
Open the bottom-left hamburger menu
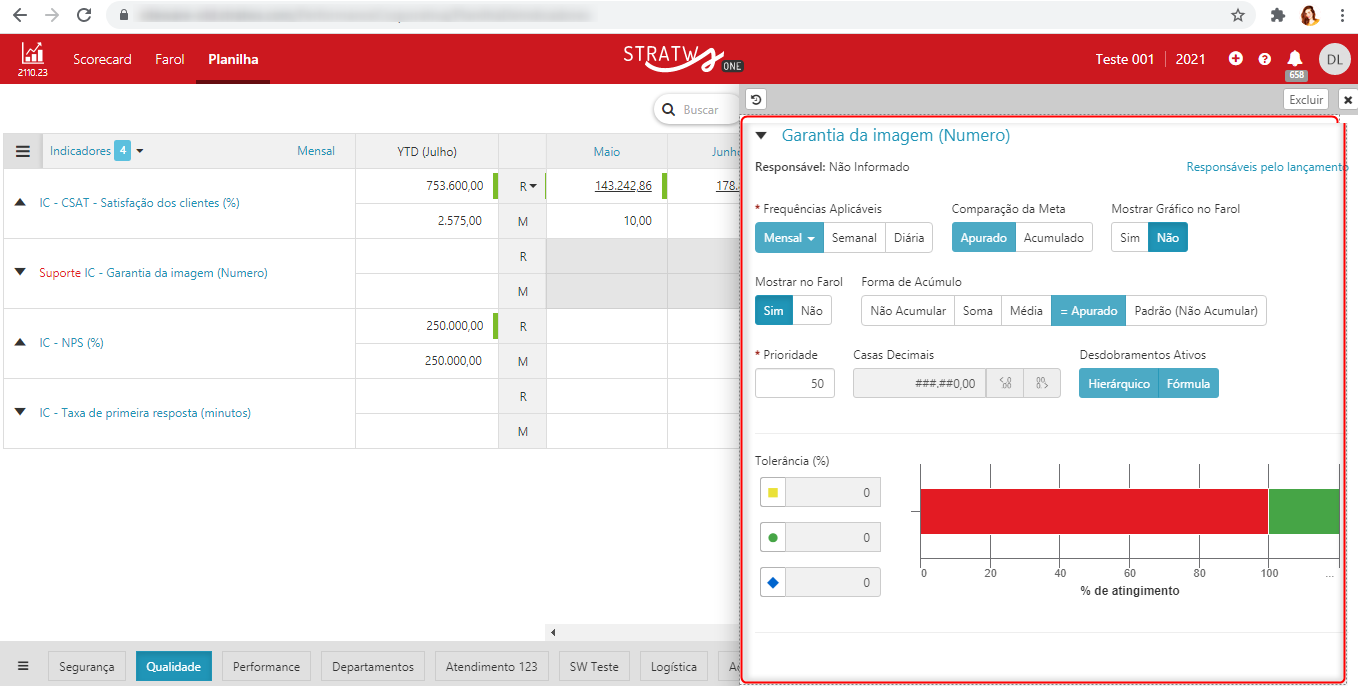click(x=23, y=666)
